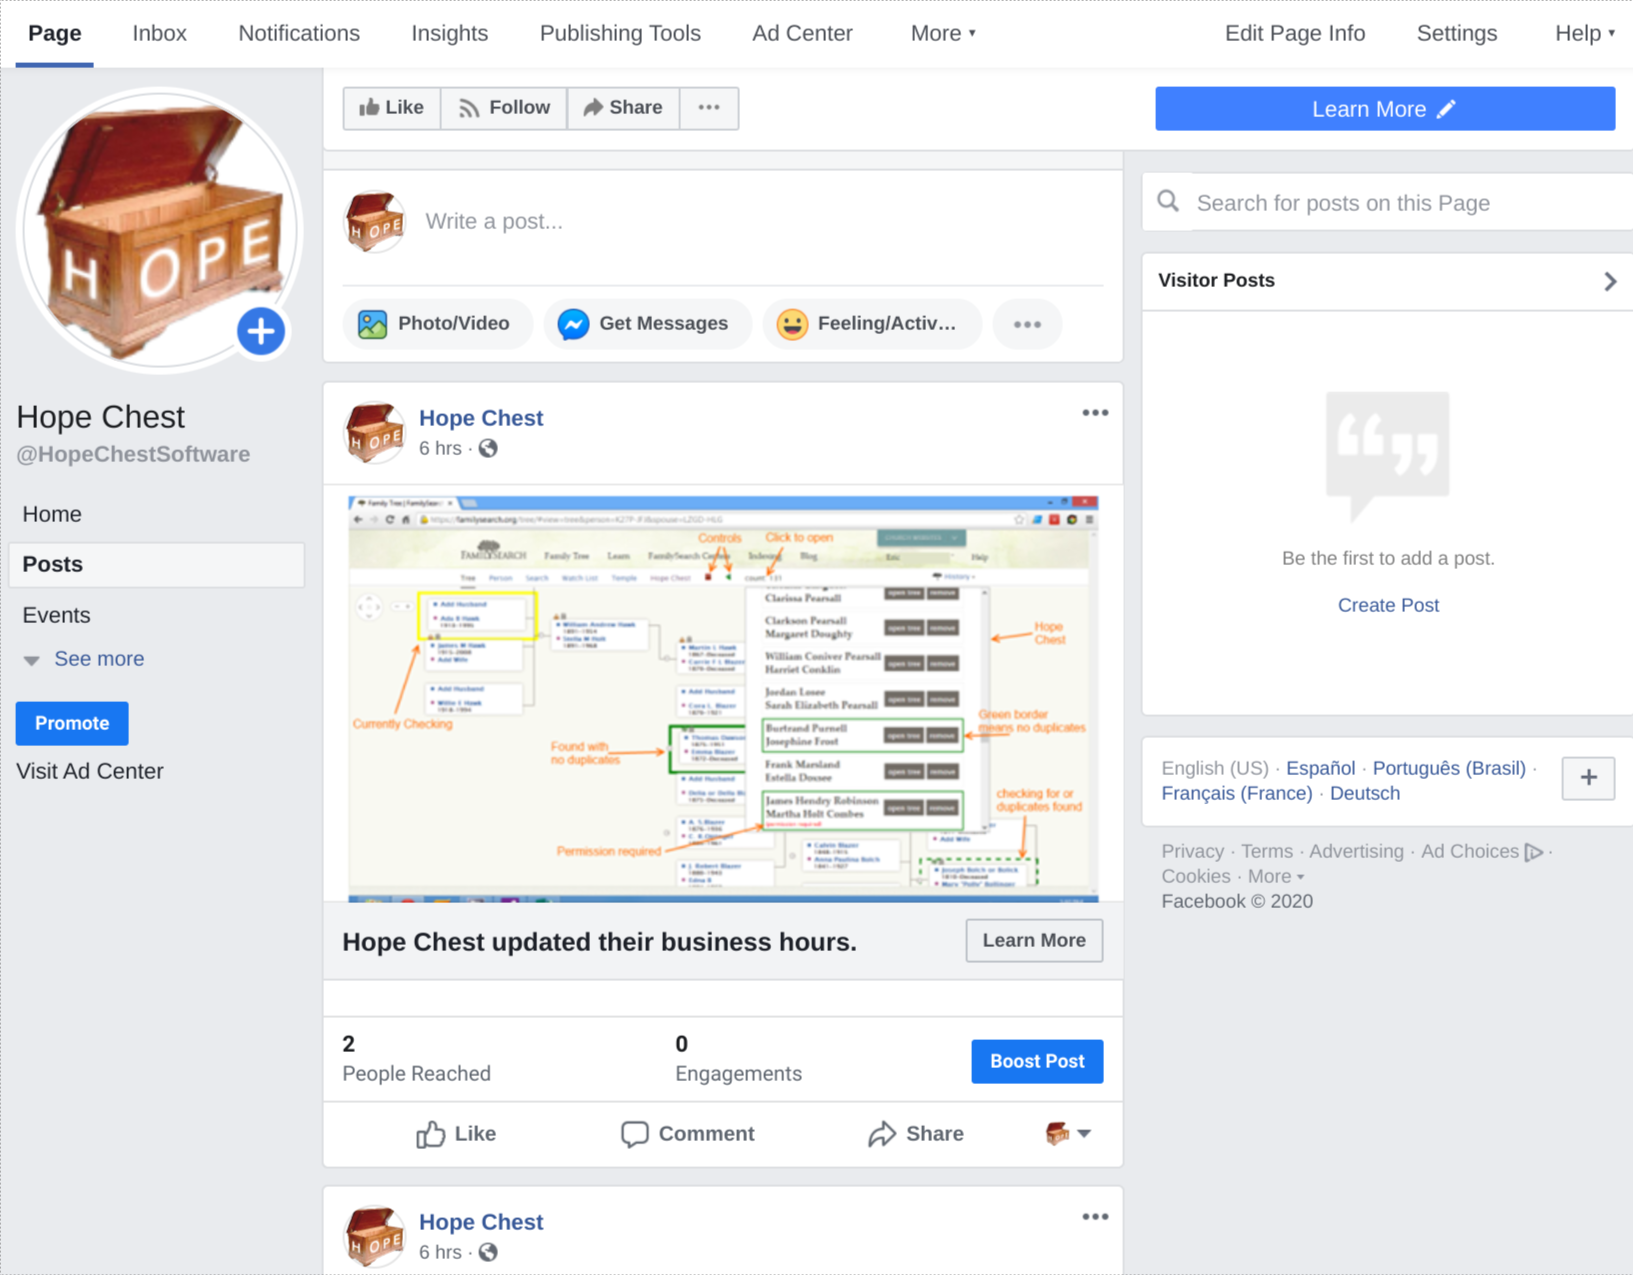Open the Photo/Video upload option
This screenshot has height=1275, width=1633.
click(x=436, y=324)
